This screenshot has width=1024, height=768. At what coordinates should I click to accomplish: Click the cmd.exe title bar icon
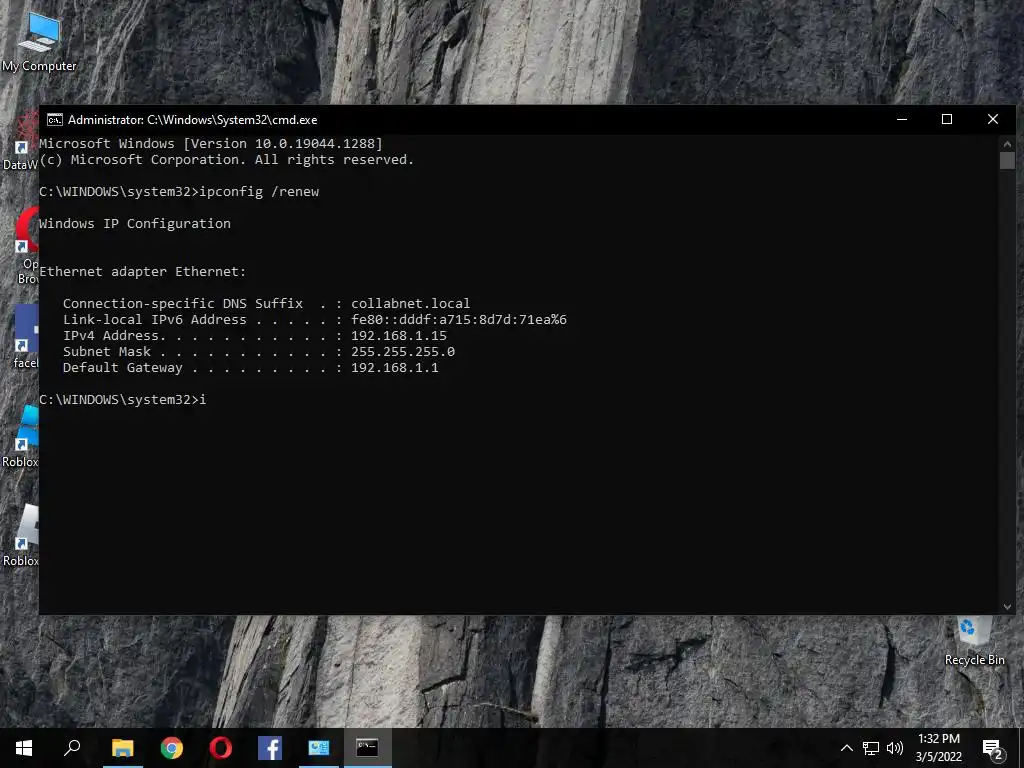tap(55, 120)
